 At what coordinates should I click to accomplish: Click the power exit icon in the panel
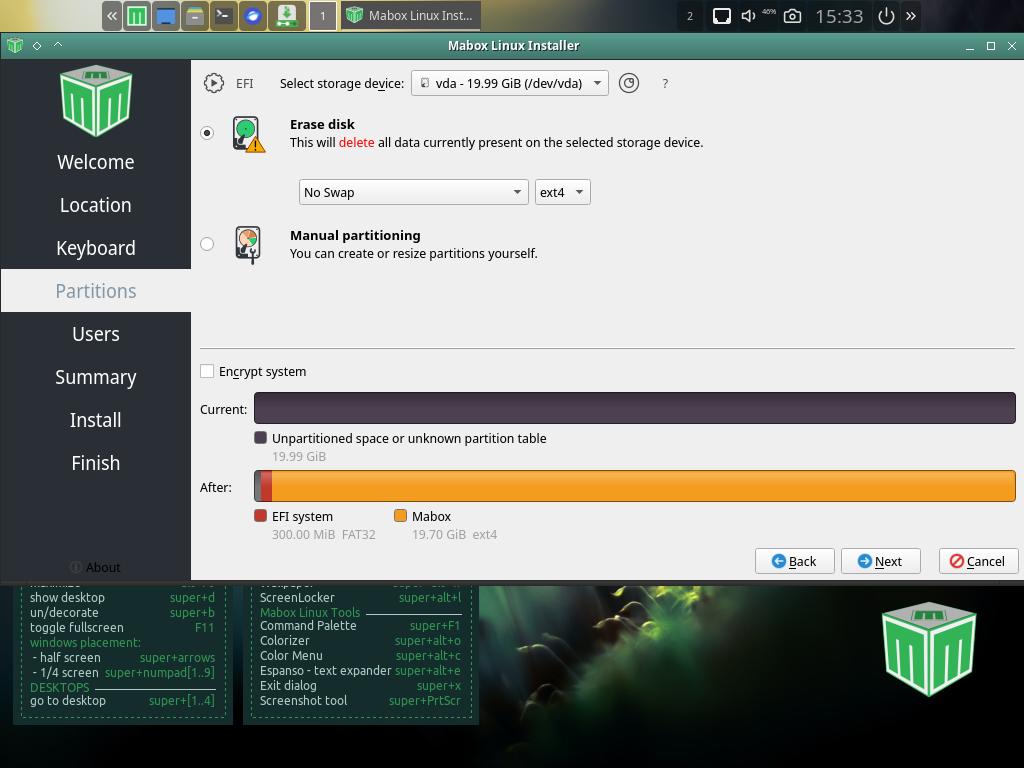(x=886, y=16)
